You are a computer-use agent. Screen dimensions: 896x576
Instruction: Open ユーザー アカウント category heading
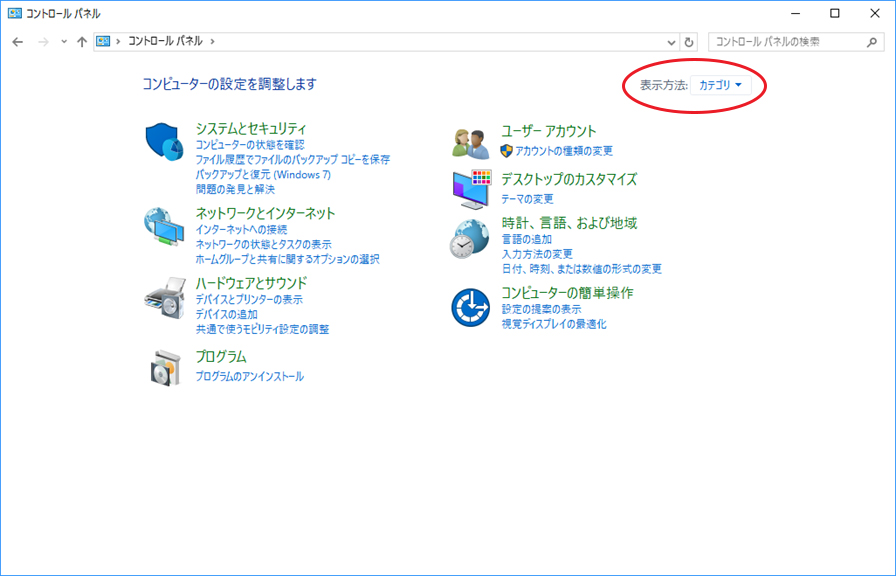click(549, 131)
